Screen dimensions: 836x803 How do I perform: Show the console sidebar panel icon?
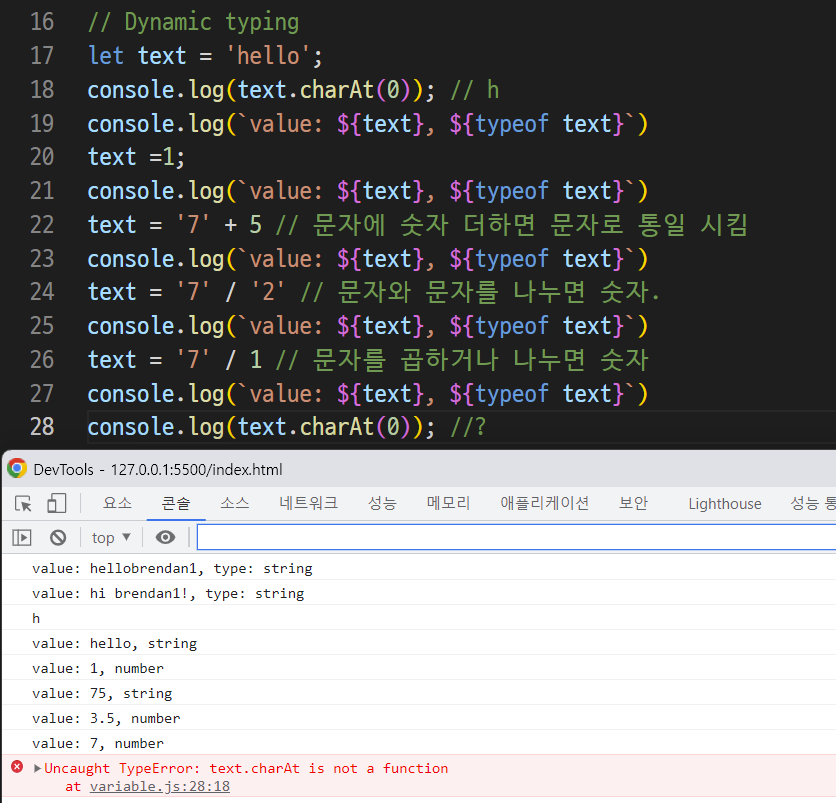coord(22,537)
